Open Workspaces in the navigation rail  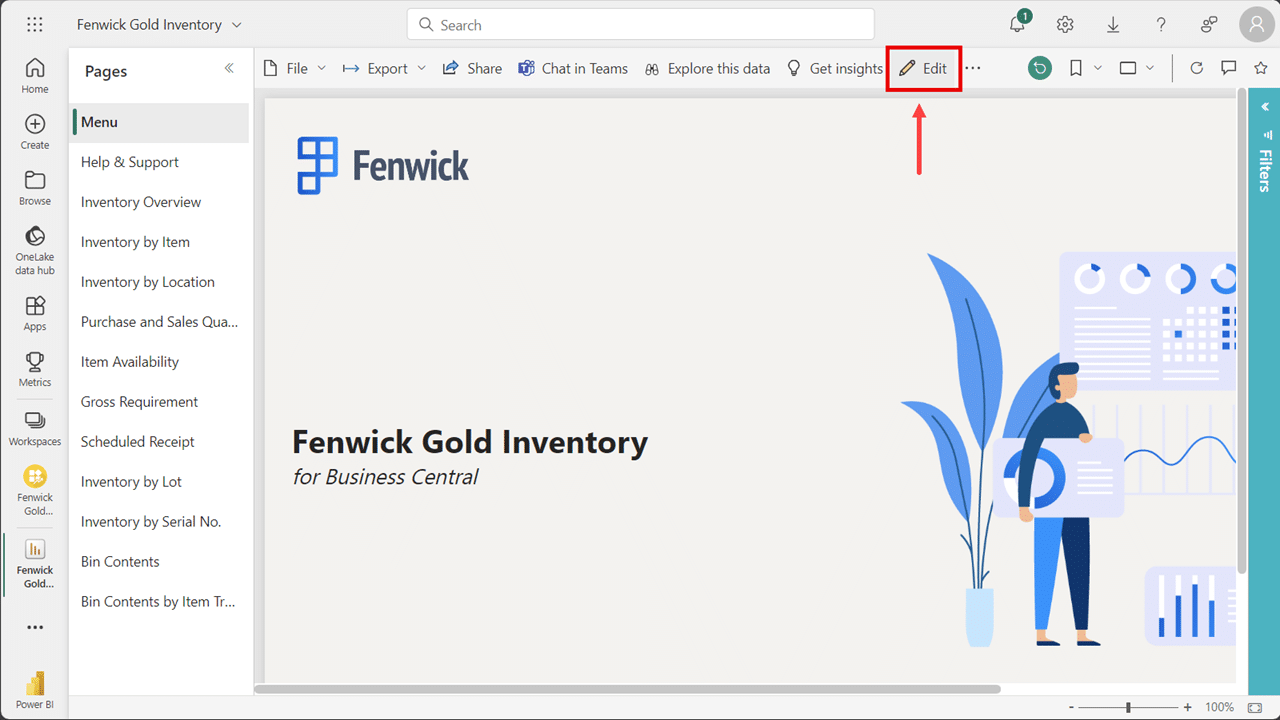pos(35,429)
